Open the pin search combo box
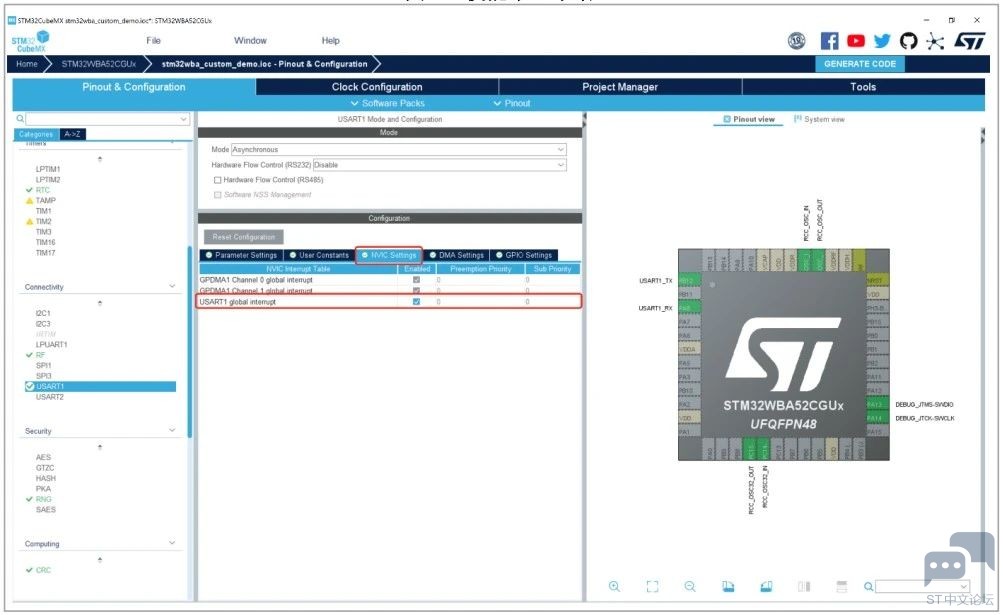The image size is (1003, 615). [x=922, y=586]
